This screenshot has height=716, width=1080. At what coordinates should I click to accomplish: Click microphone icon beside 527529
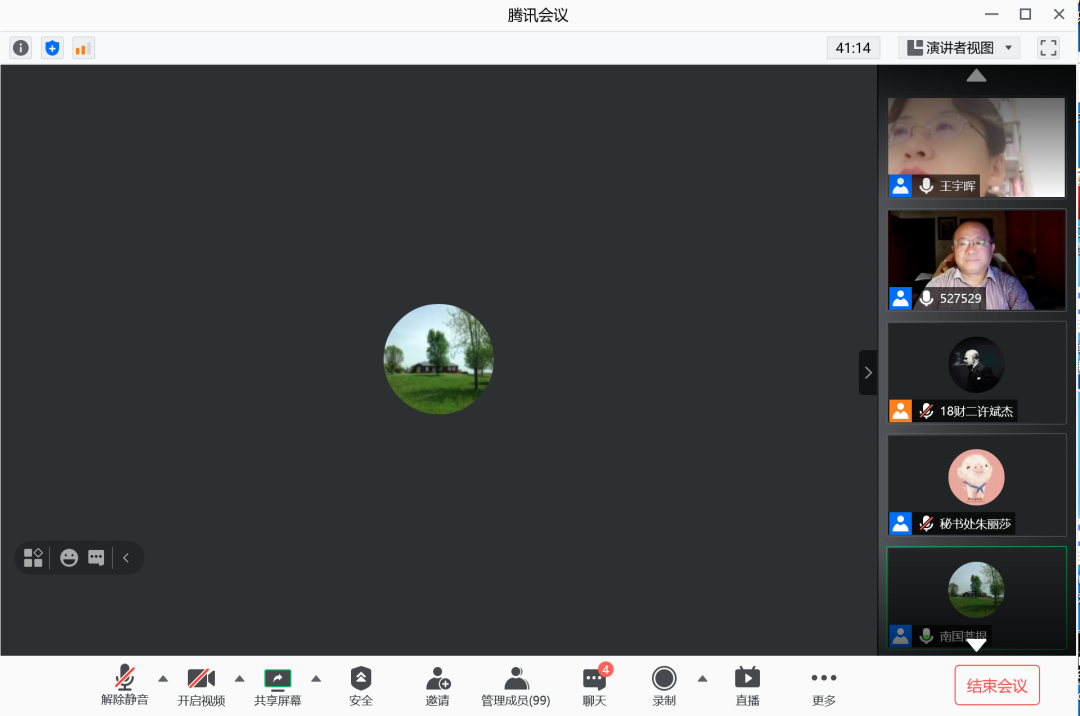tap(926, 298)
